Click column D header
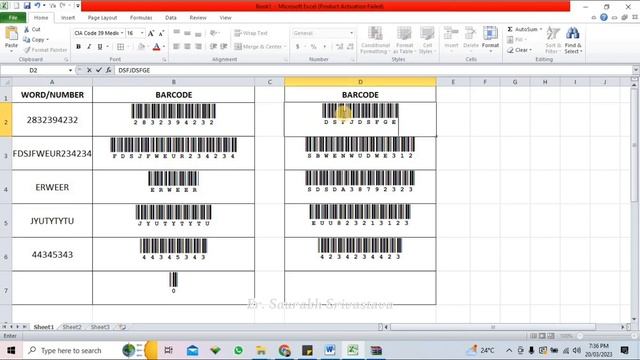 click(360, 82)
